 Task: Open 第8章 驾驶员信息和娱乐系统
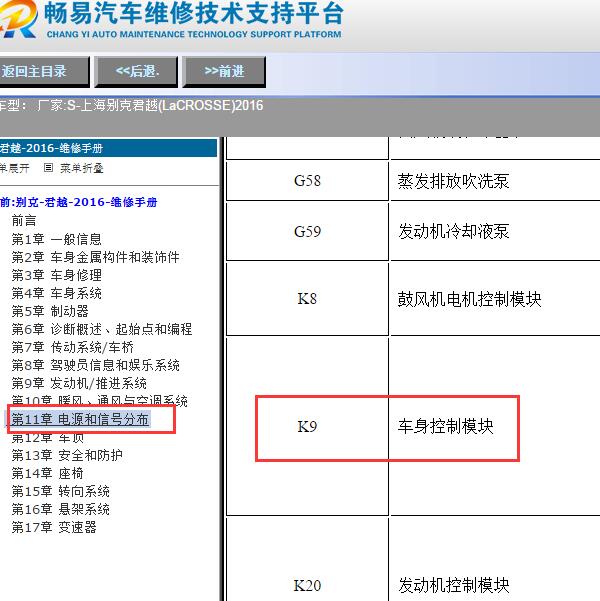coord(95,365)
